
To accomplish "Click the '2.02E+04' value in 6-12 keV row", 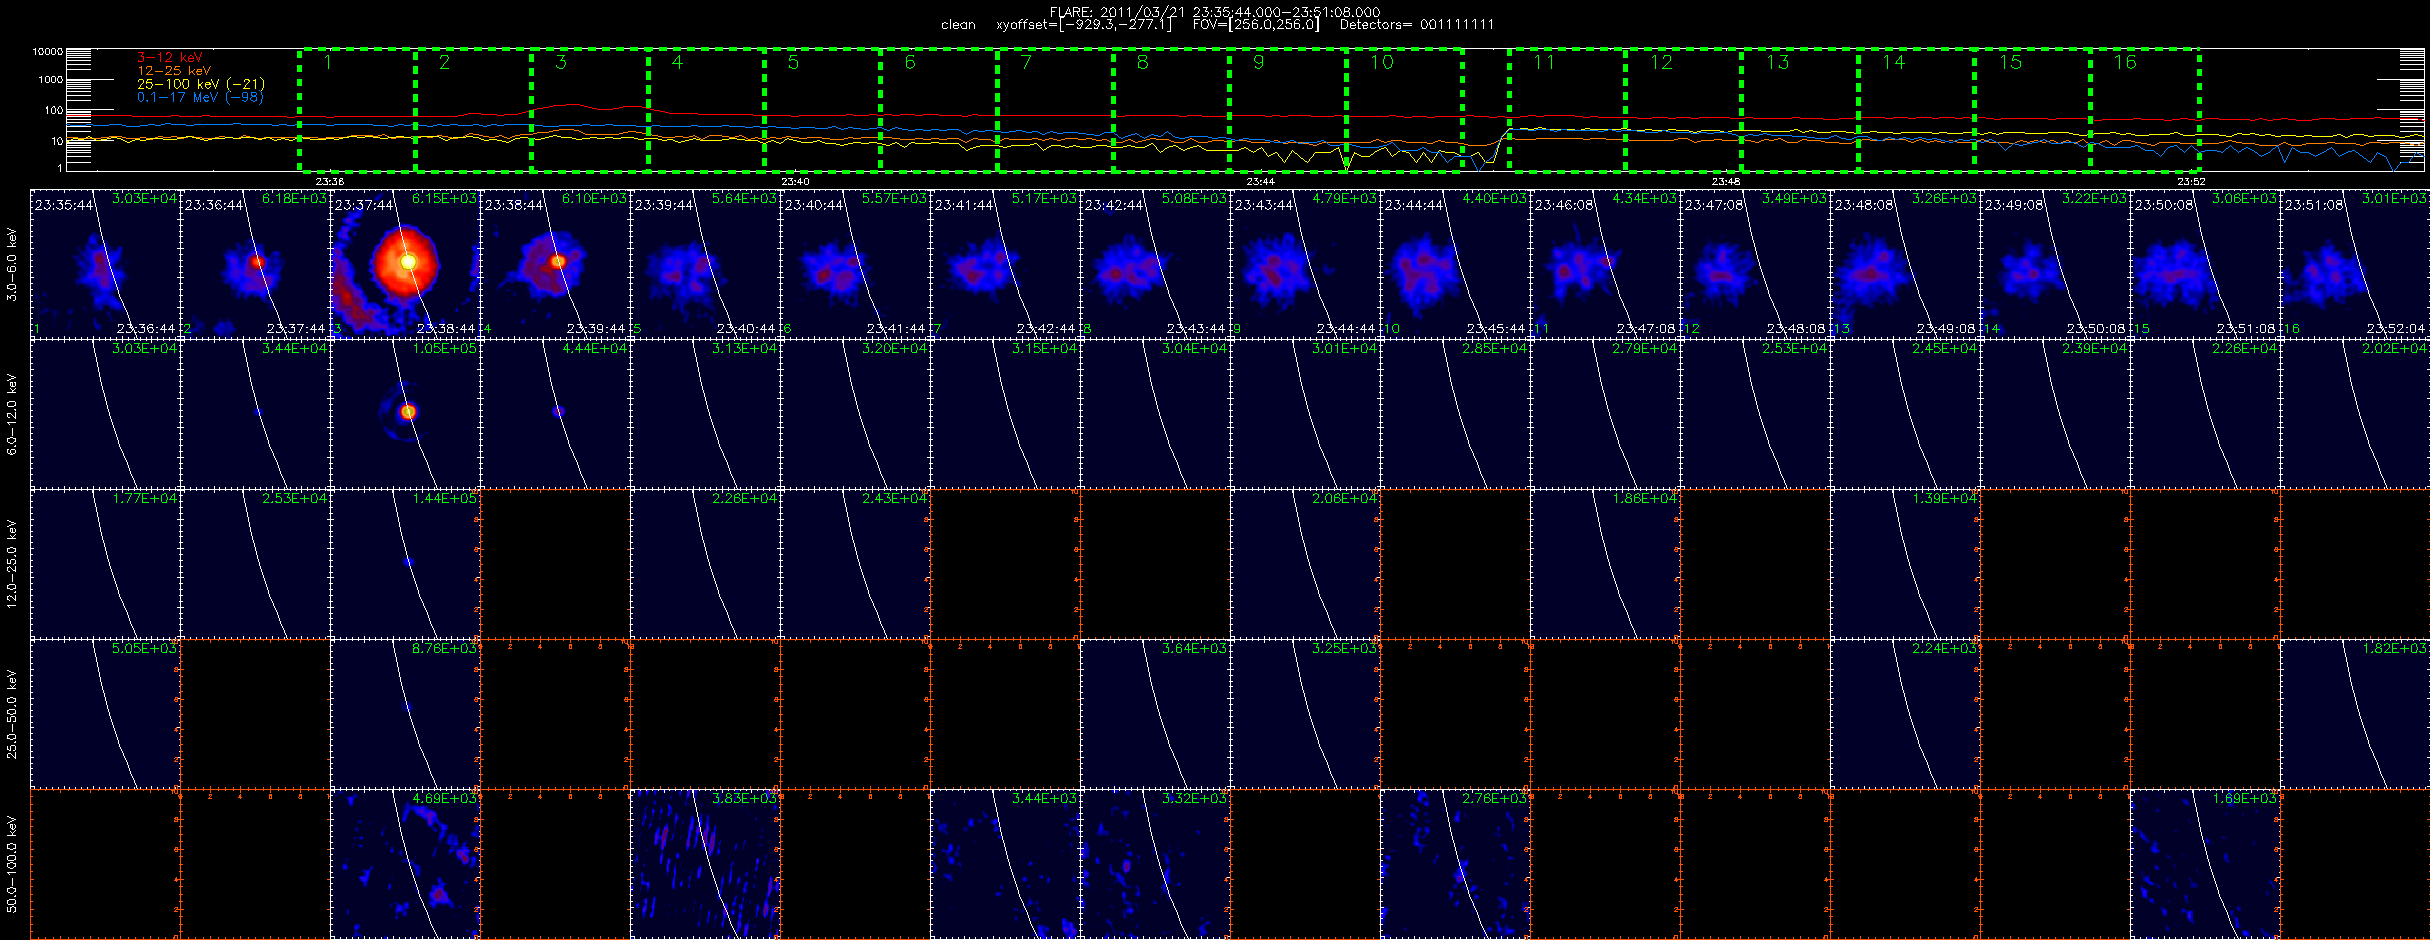I will click(x=2394, y=349).
